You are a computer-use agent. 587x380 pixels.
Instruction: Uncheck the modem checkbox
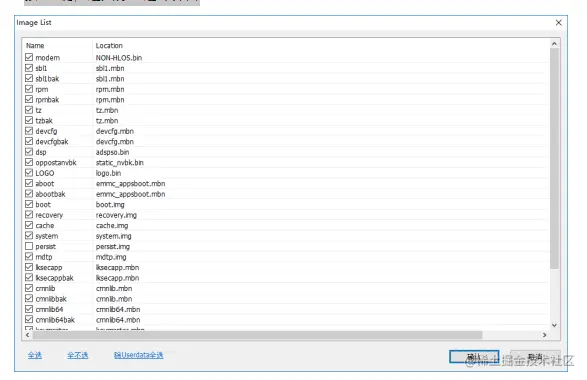pos(29,57)
